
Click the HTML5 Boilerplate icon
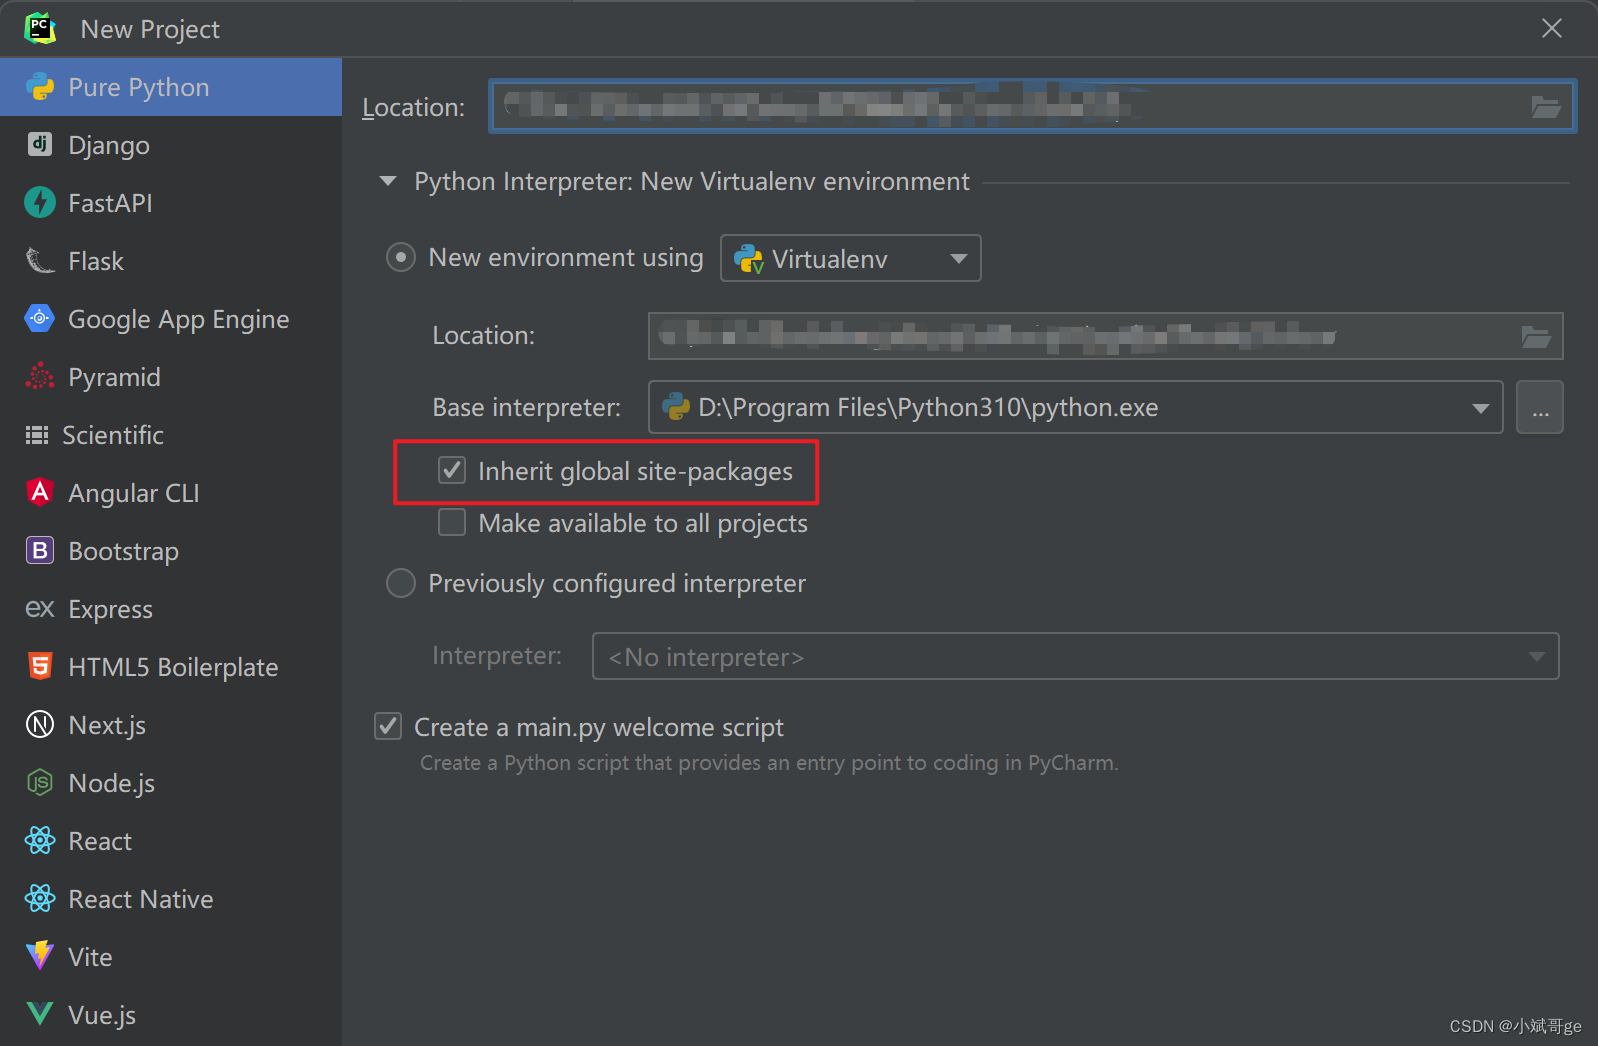coord(40,666)
